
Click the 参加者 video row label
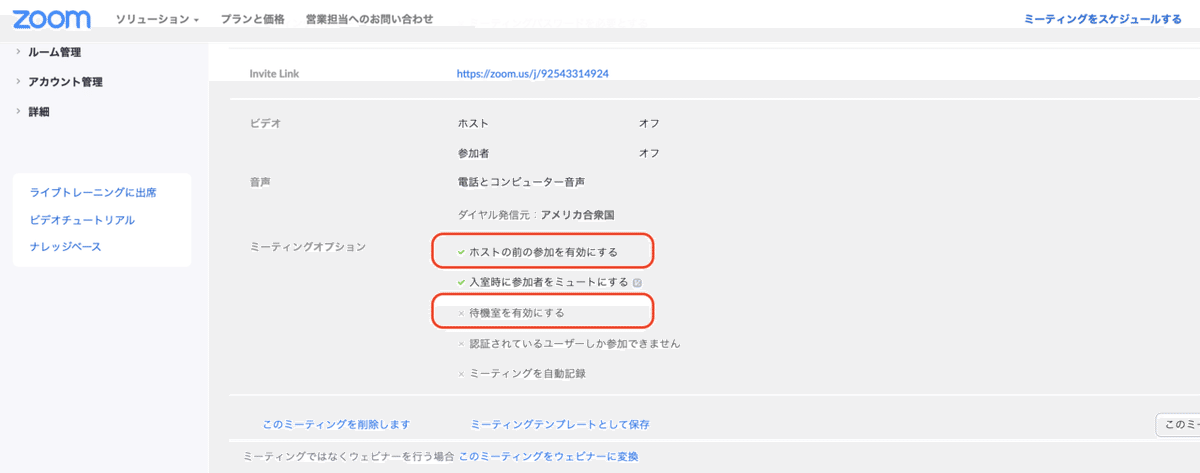tap(473, 153)
